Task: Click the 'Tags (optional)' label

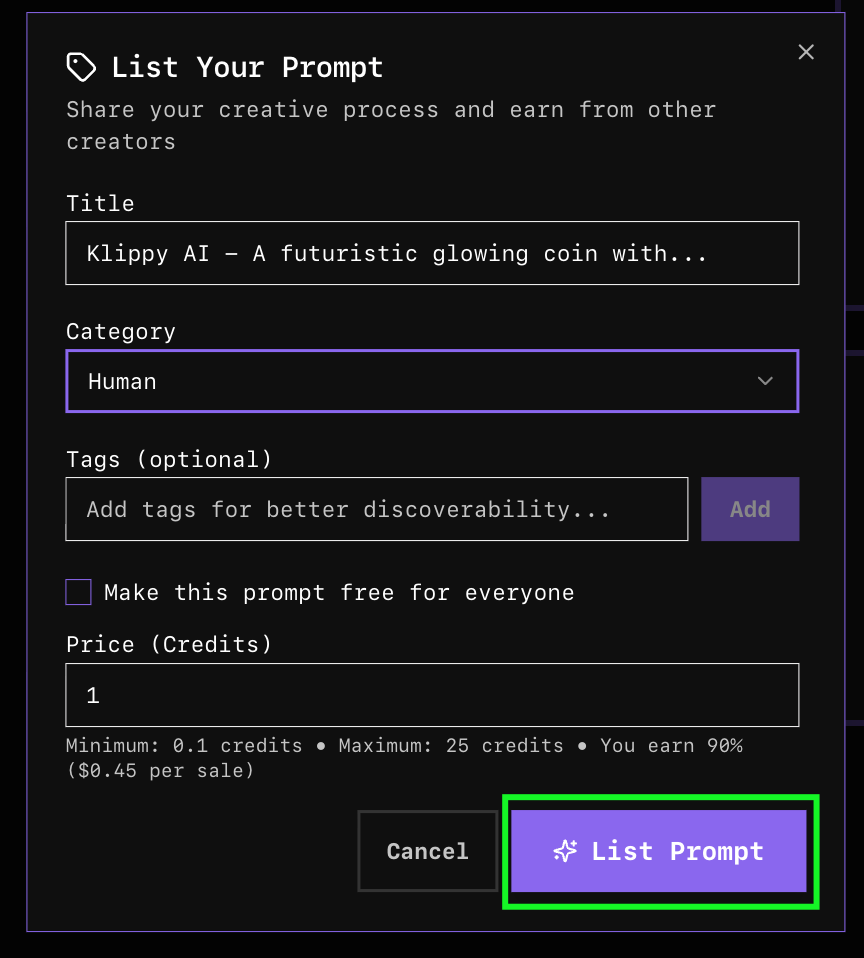Action: [x=169, y=459]
